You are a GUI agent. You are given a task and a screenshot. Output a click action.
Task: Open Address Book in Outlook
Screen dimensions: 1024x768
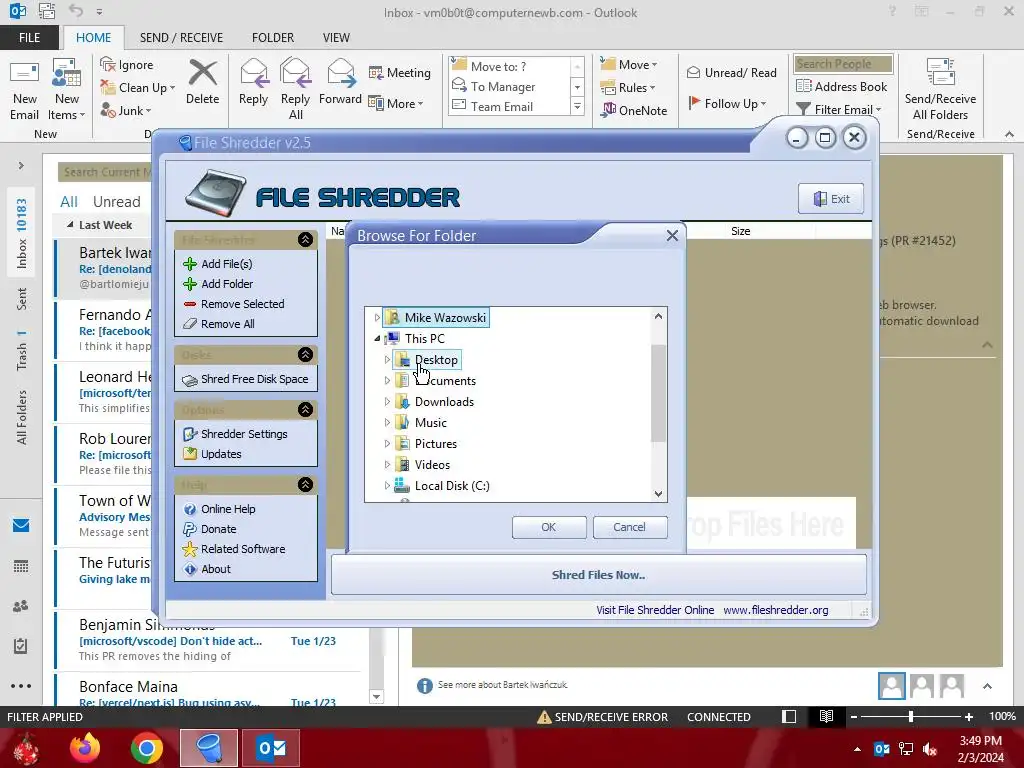pyautogui.click(x=842, y=86)
